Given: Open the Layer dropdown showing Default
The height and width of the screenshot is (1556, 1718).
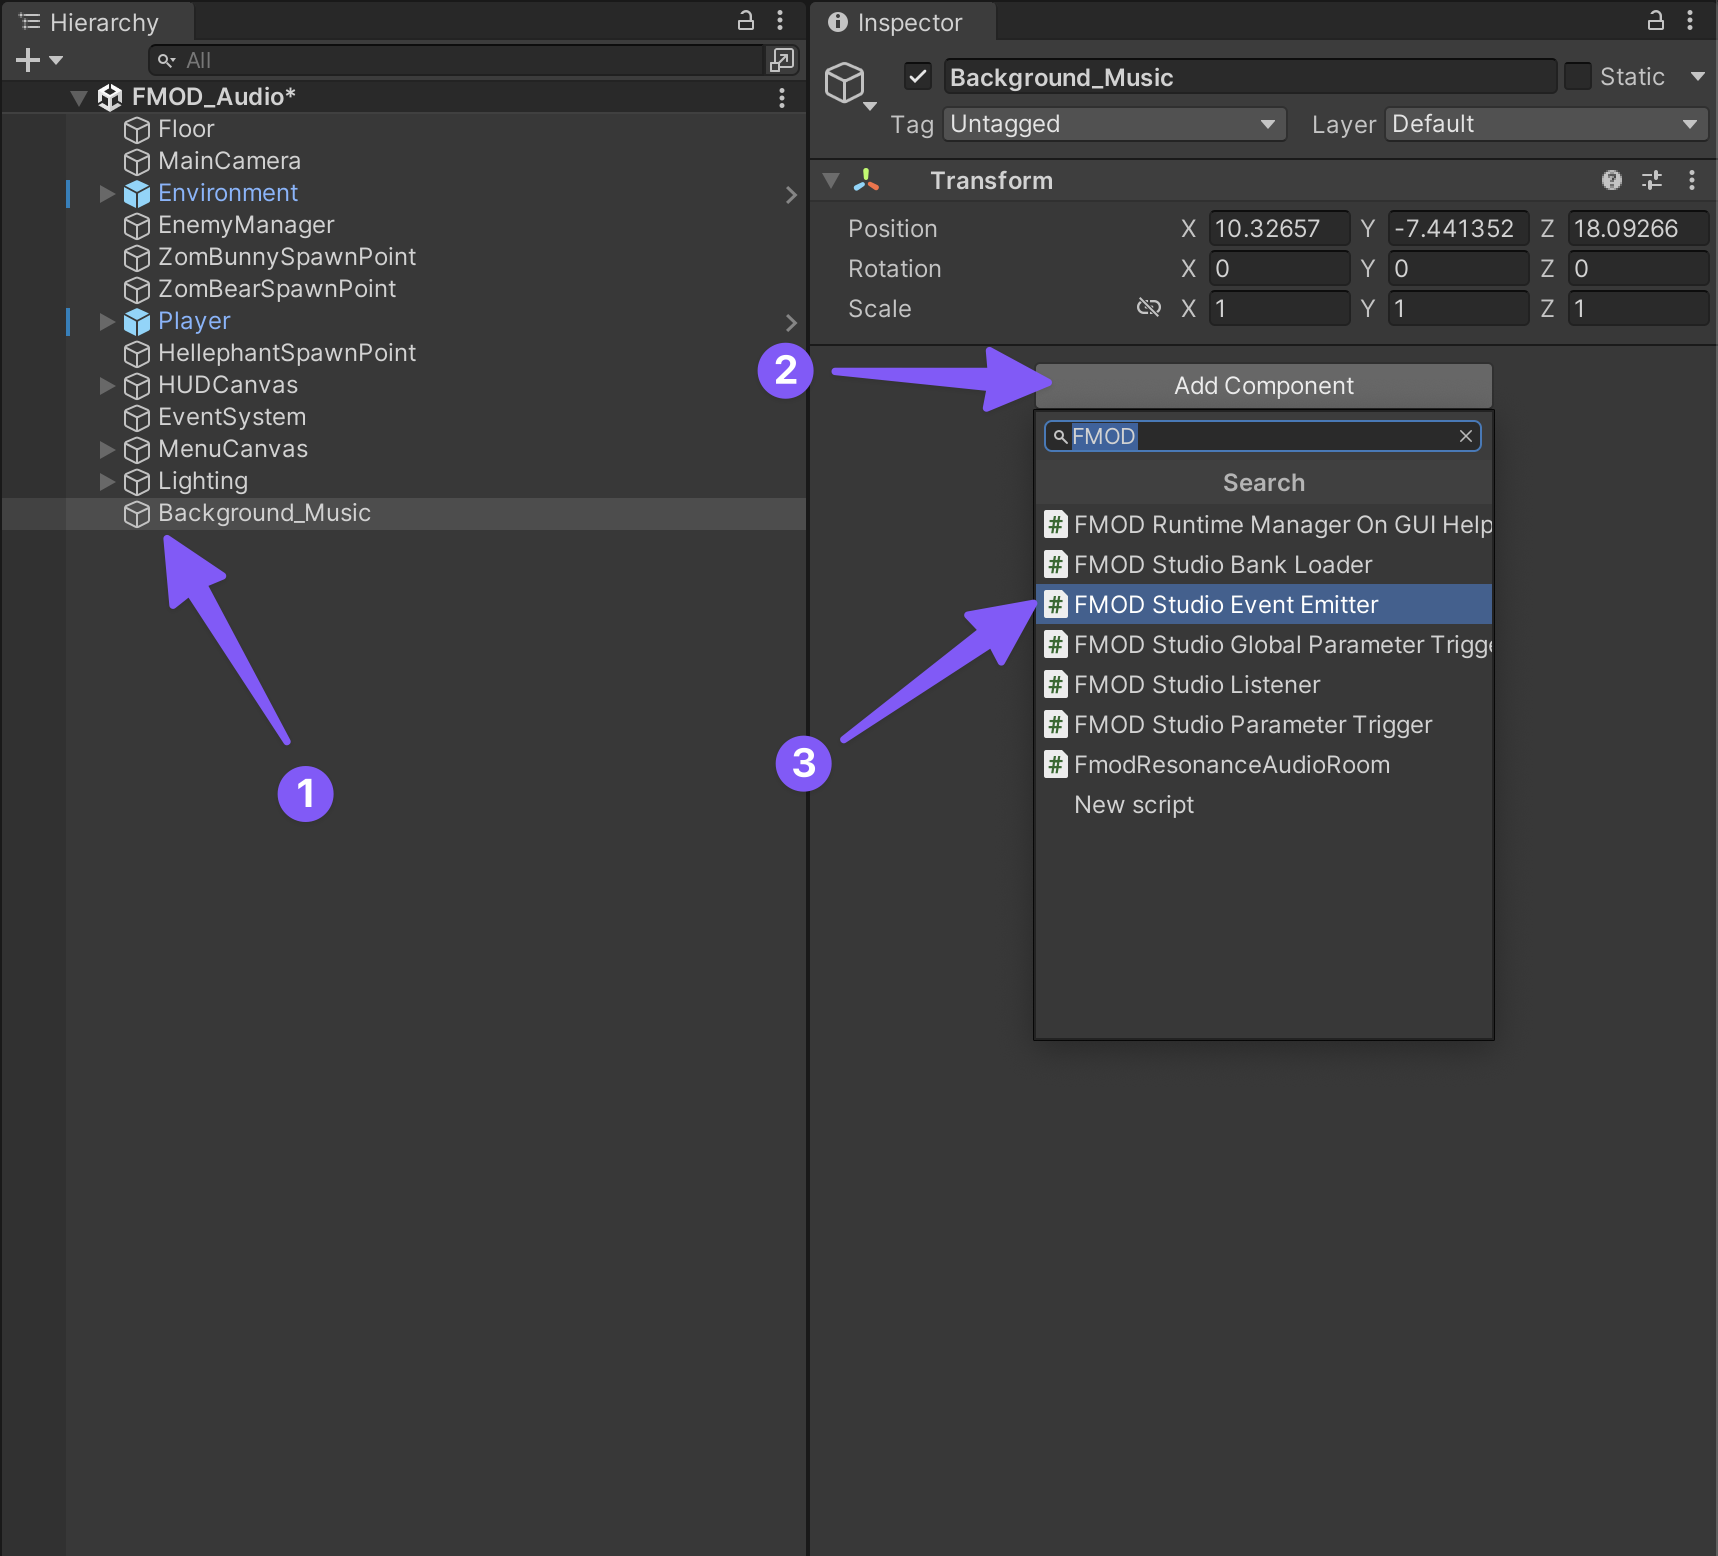Looking at the screenshot, I should [x=1545, y=124].
